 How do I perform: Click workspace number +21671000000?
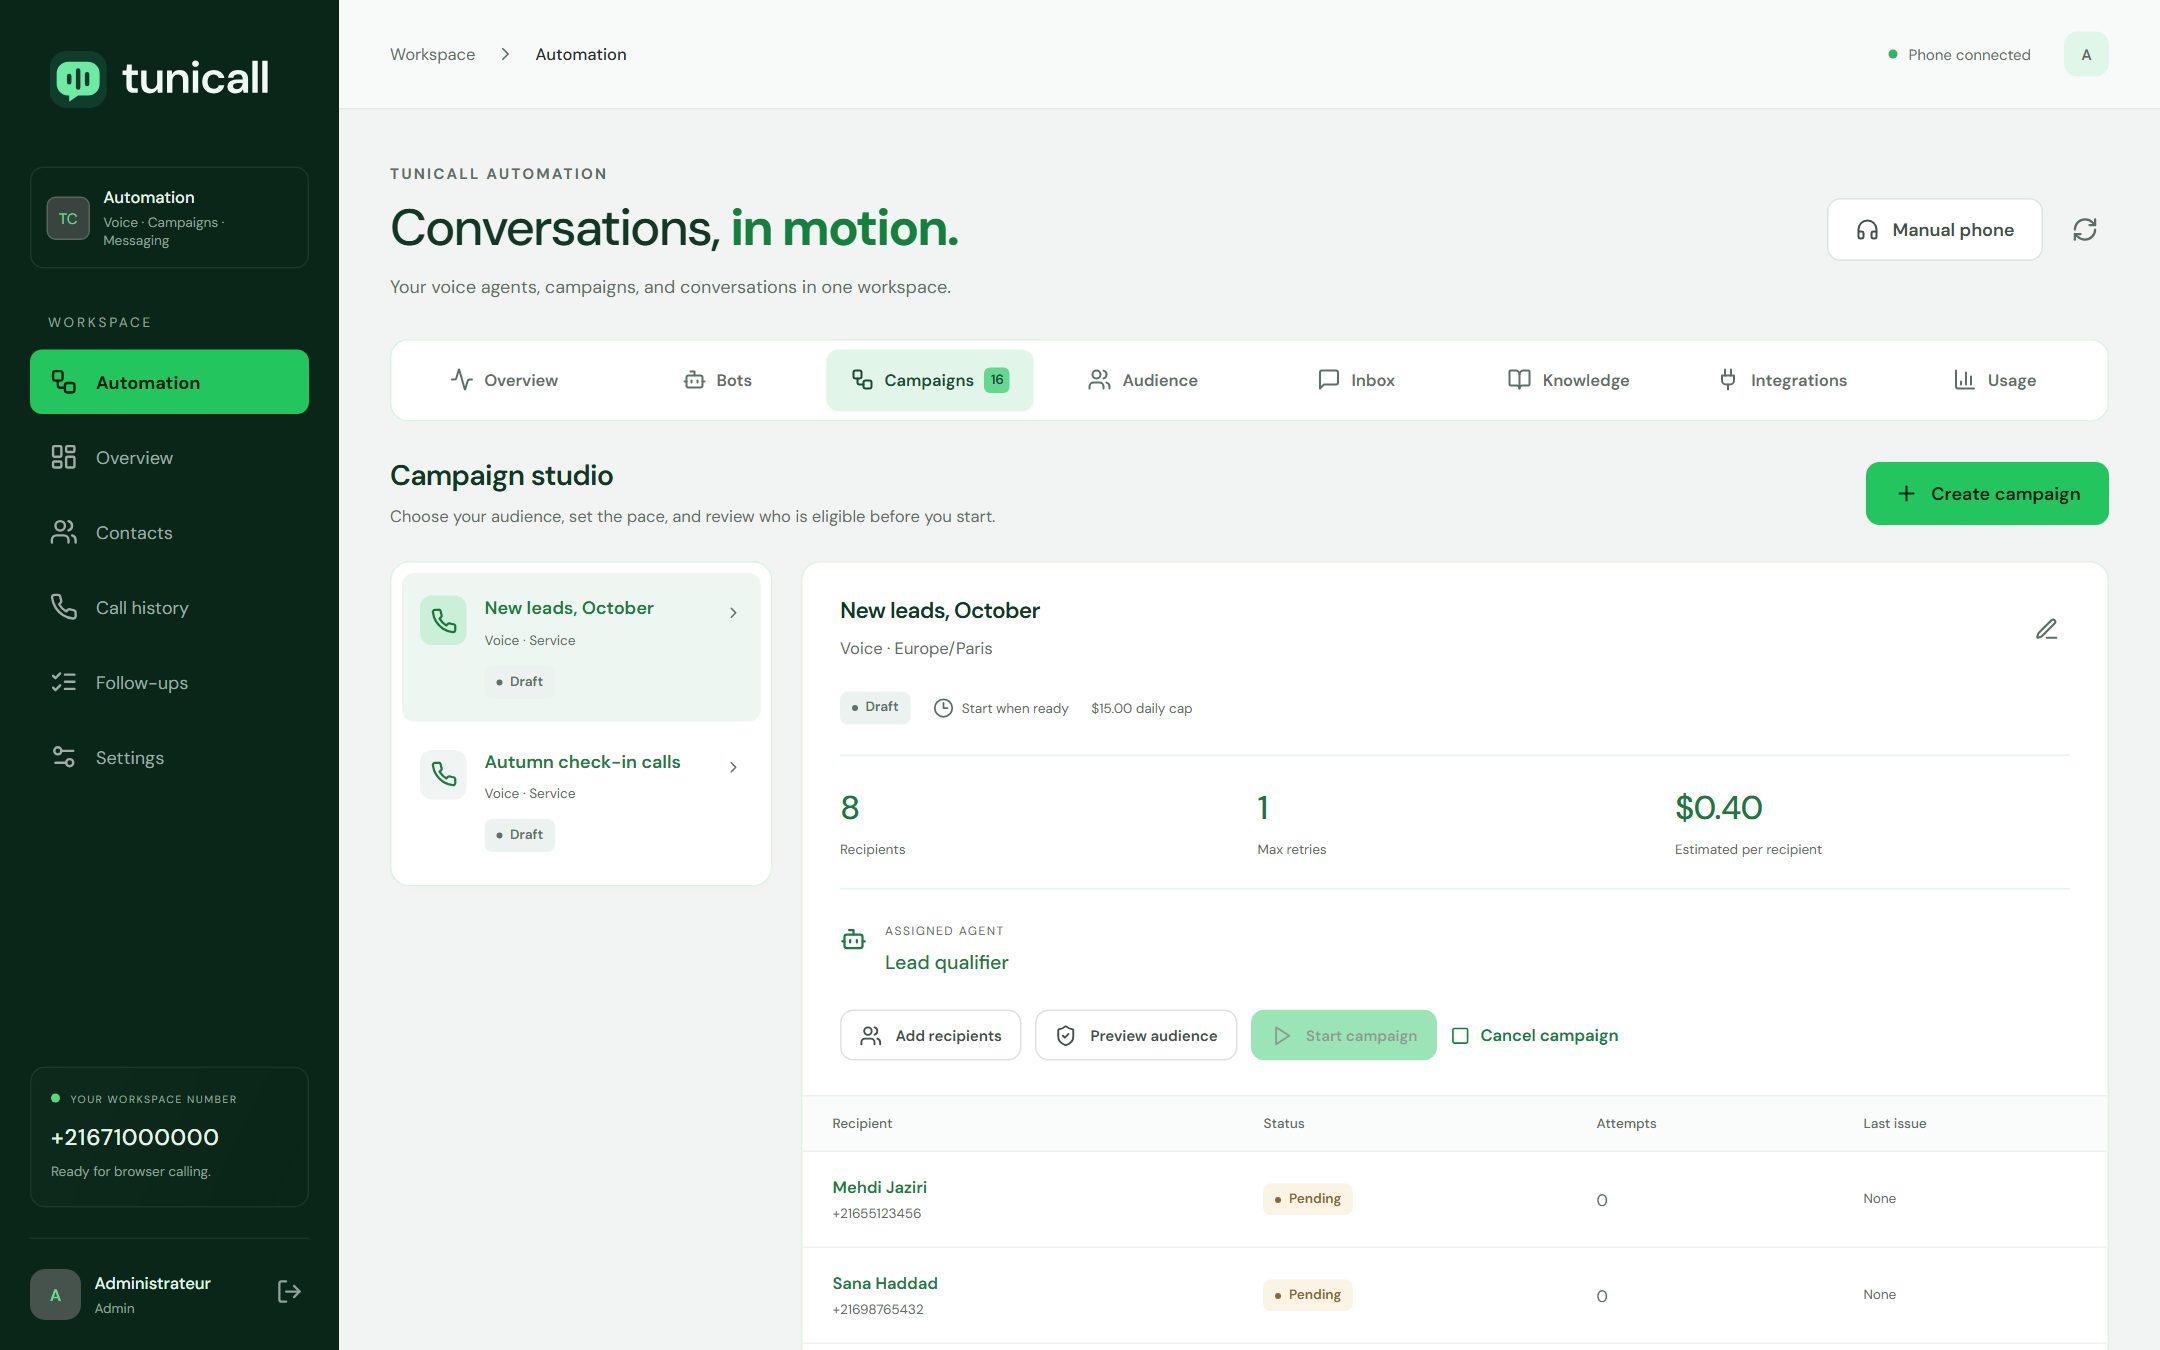[x=135, y=1137]
